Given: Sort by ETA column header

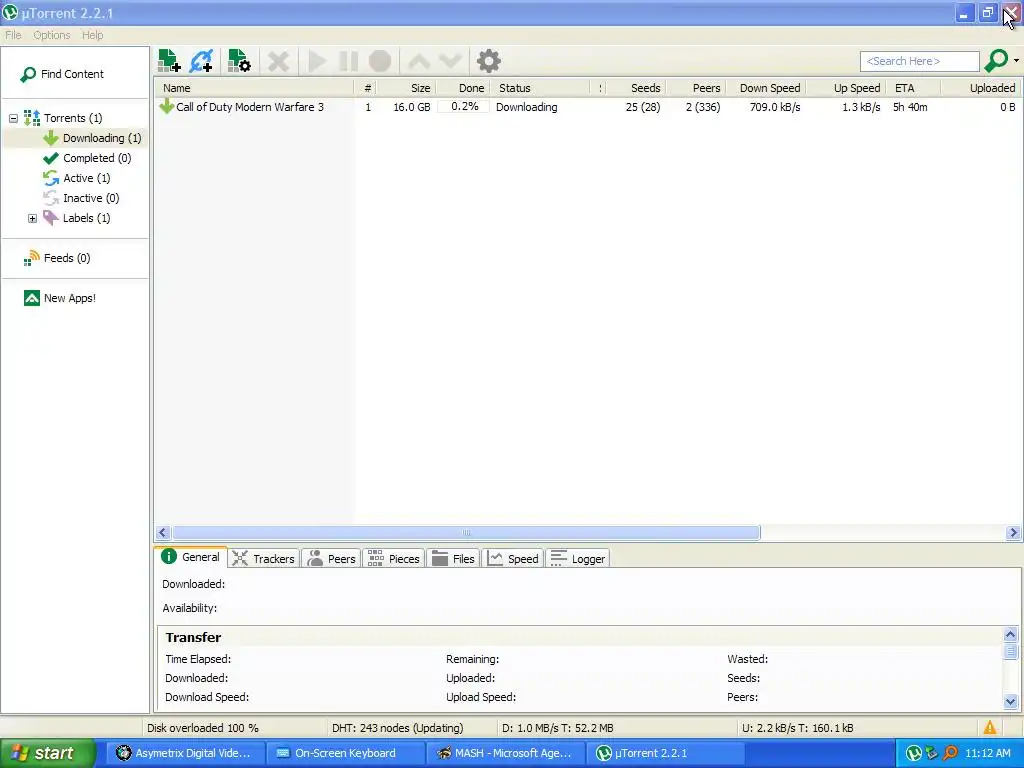Looking at the screenshot, I should click(x=913, y=88).
